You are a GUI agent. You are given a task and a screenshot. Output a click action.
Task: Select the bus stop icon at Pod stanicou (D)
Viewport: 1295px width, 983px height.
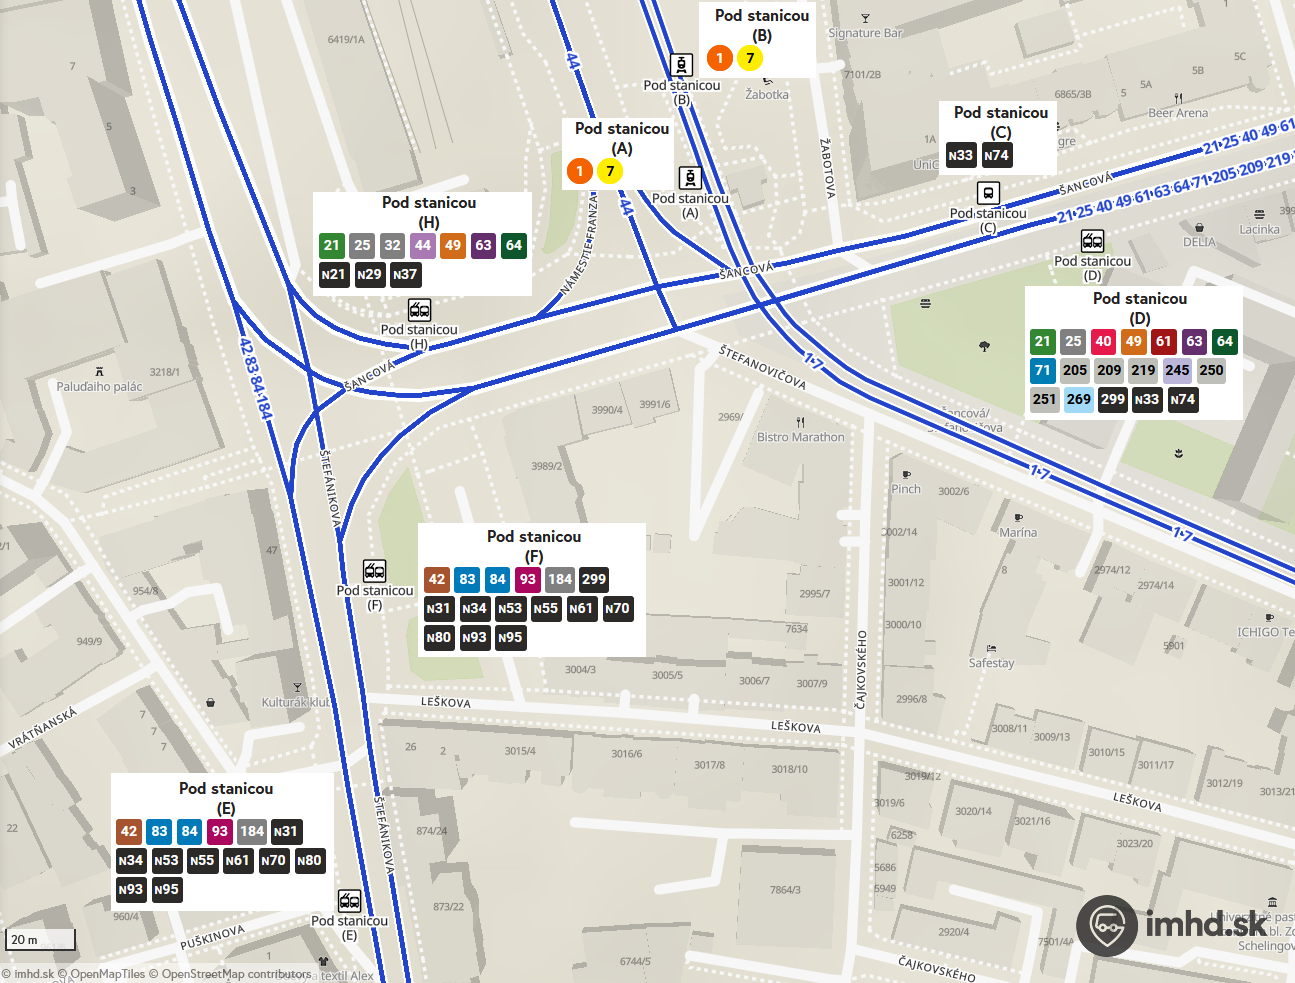tap(1092, 241)
